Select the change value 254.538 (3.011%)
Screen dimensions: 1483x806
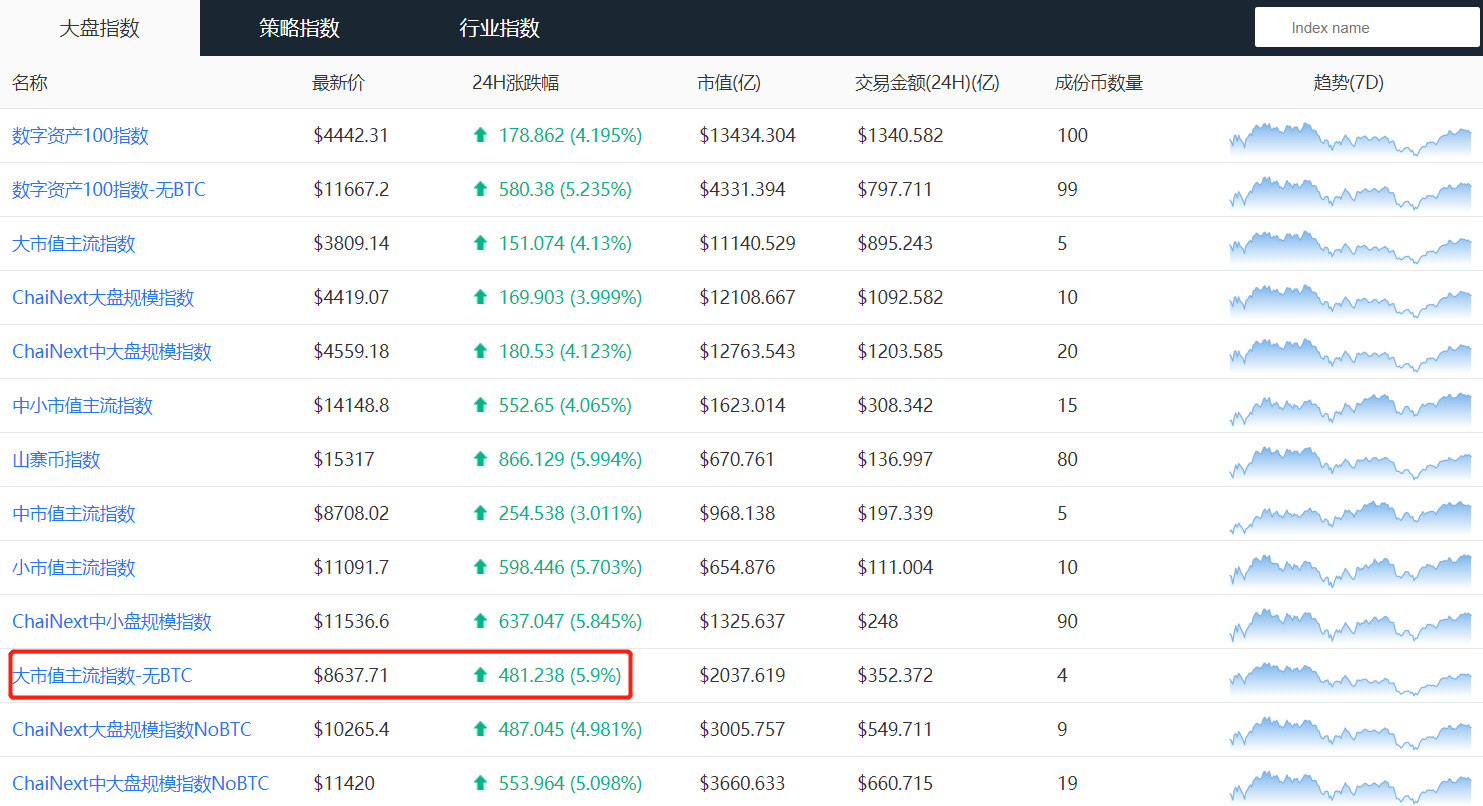pyautogui.click(x=570, y=514)
